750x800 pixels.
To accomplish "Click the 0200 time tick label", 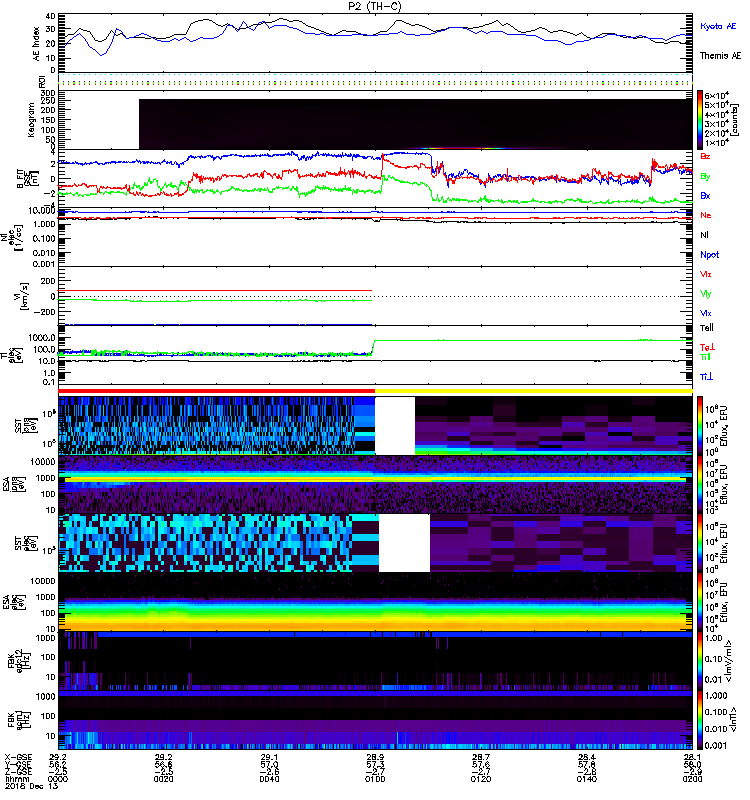I will [x=692, y=779].
